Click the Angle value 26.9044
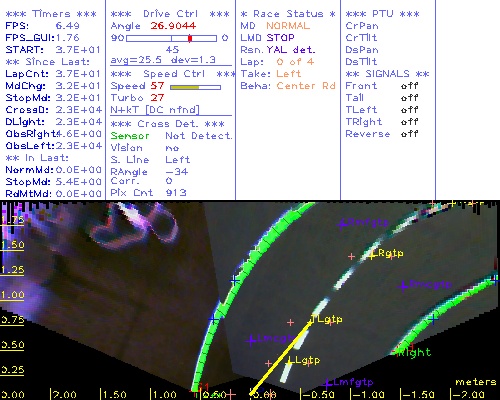500x400 pixels. [173, 26]
